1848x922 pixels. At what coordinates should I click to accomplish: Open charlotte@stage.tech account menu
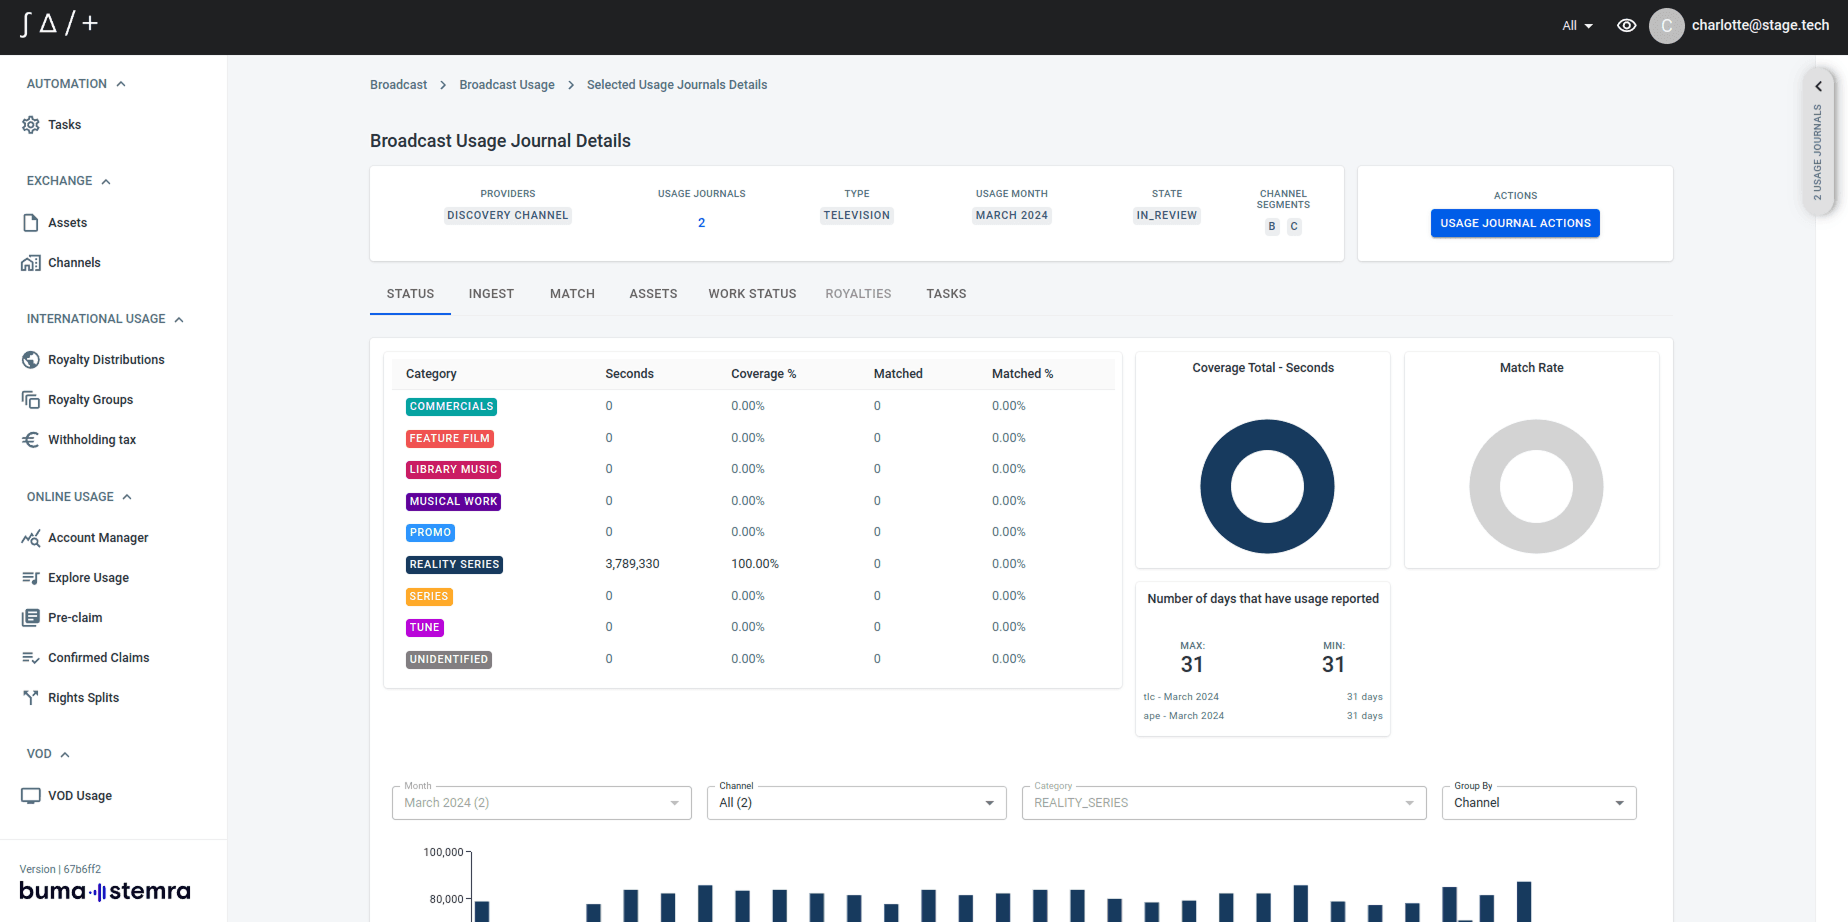tap(1760, 26)
